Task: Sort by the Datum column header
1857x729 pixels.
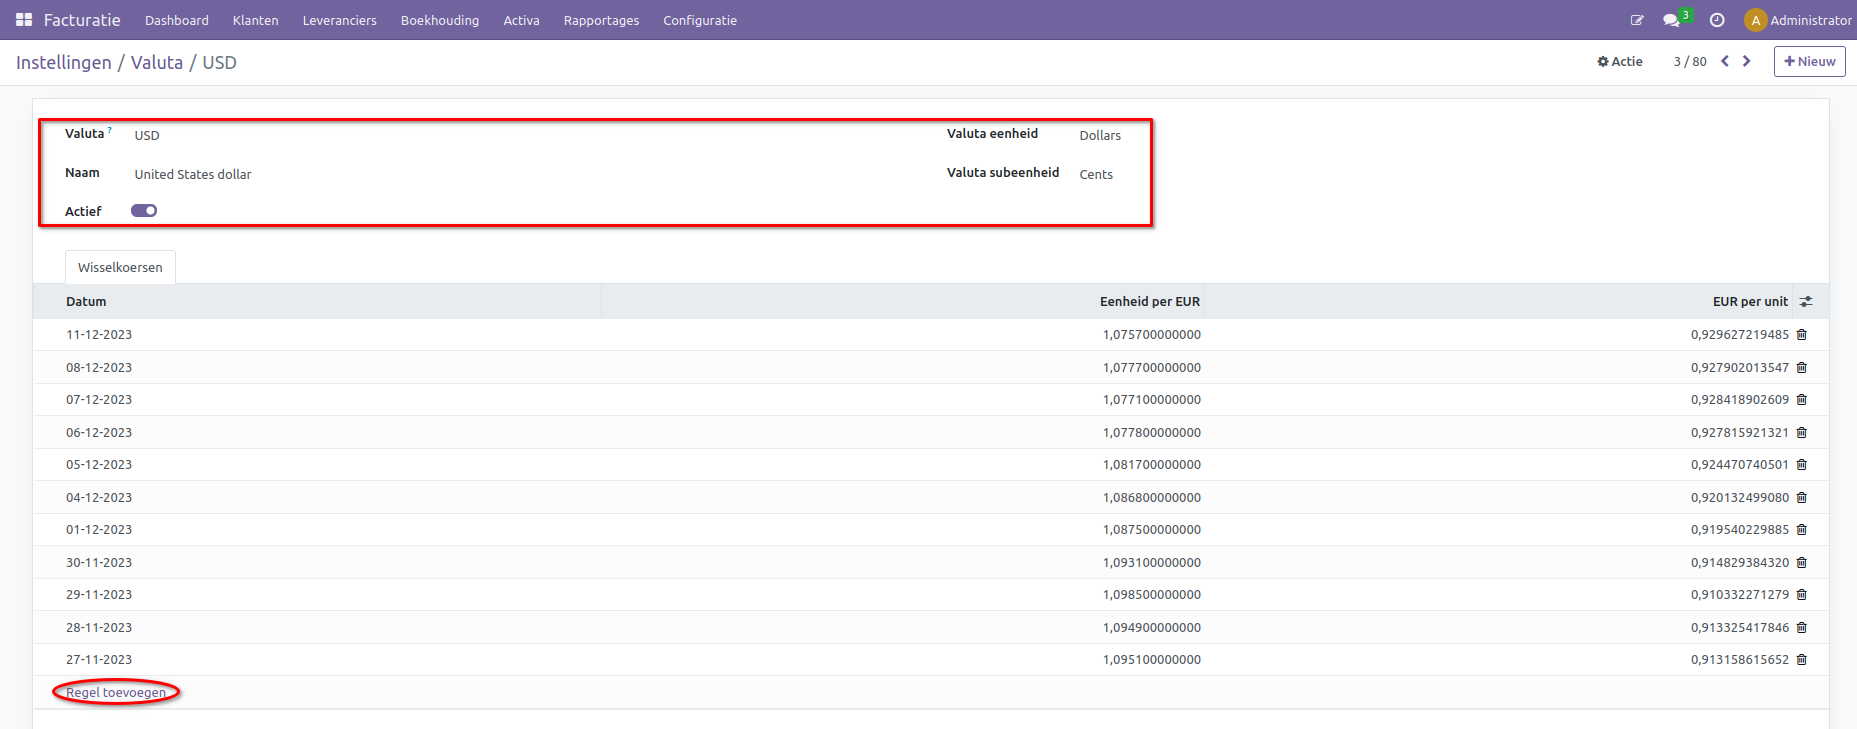Action: point(86,302)
